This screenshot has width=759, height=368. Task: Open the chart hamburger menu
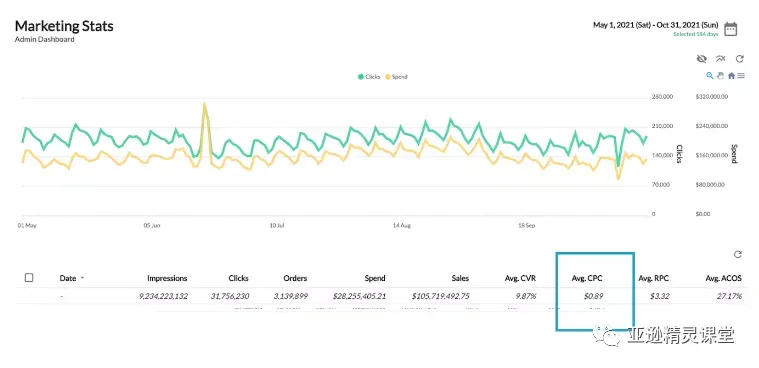coord(741,76)
